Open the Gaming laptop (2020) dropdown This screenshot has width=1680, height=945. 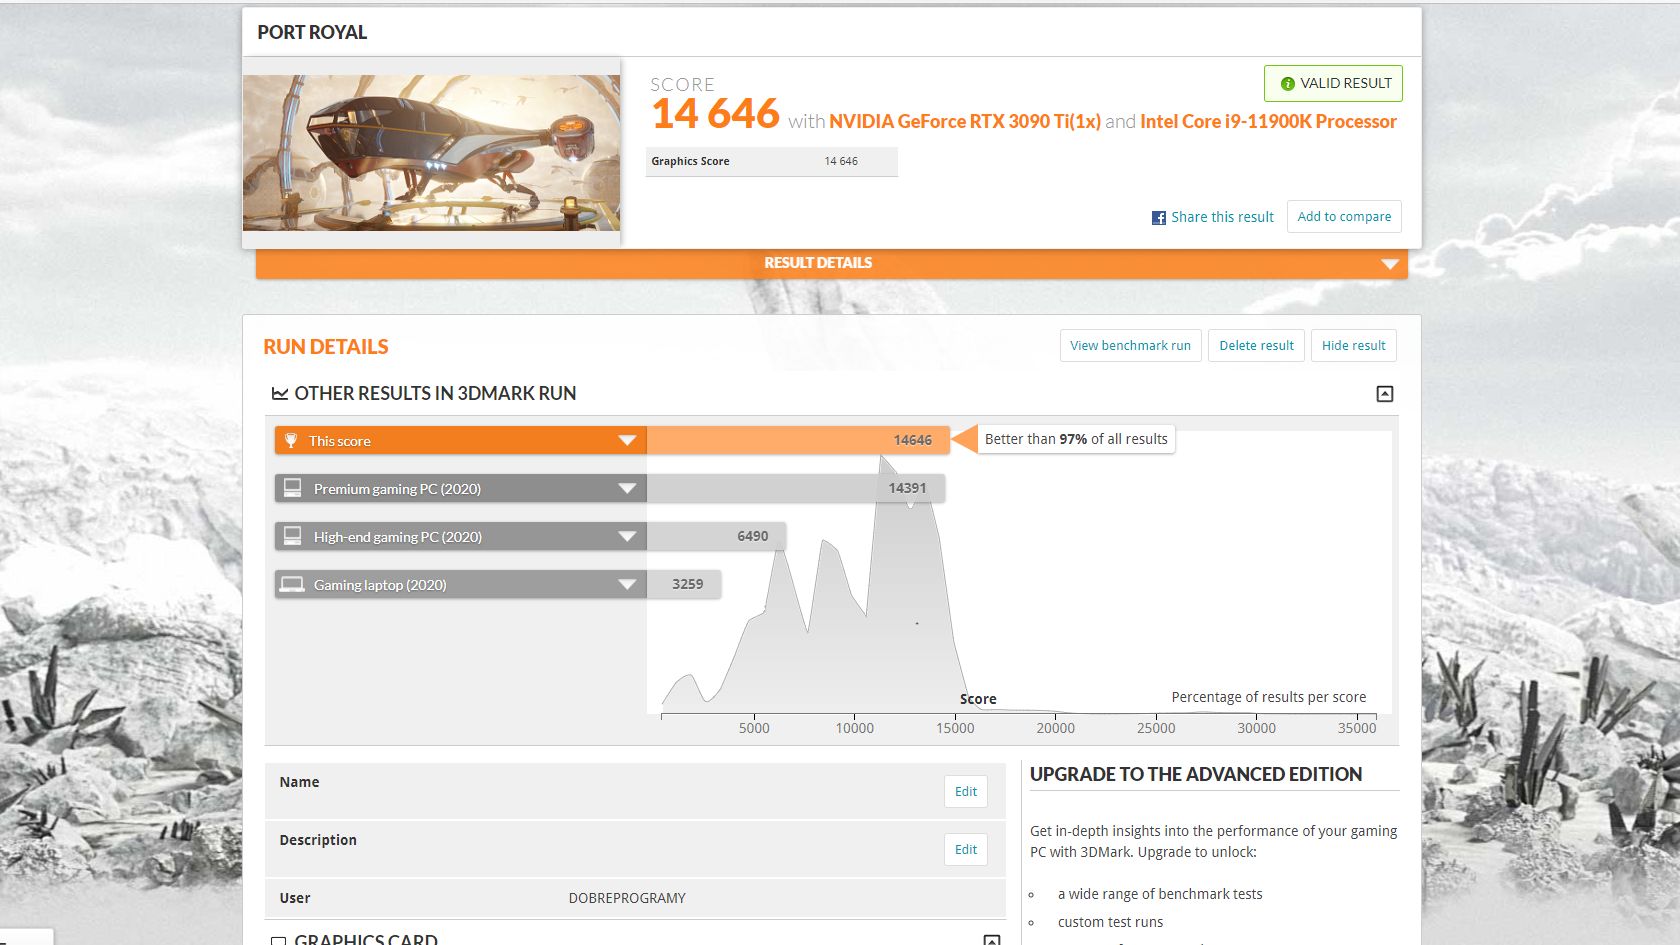point(627,584)
